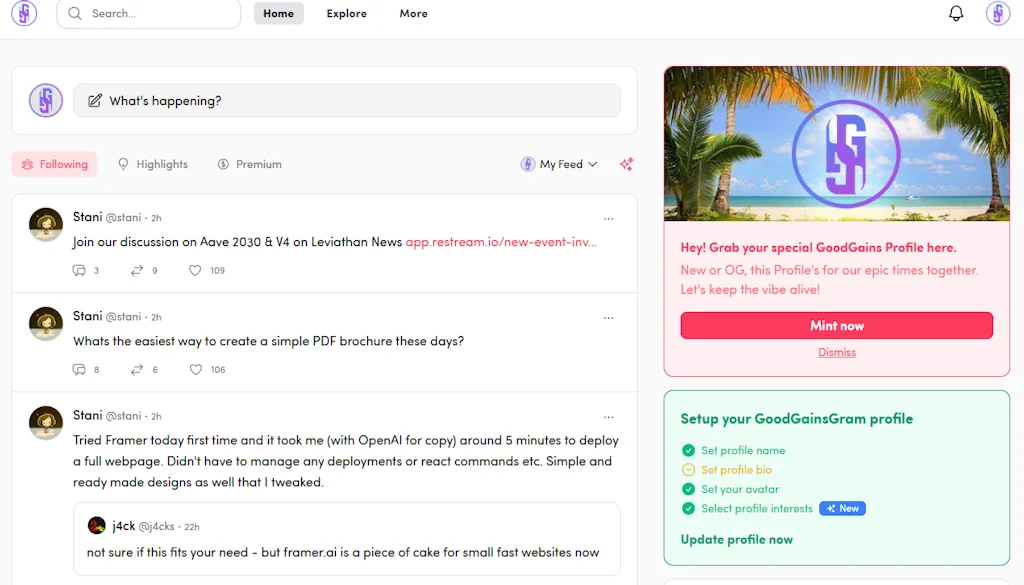Screen dimensions: 1024x585
Task: Open options menu on the PDF brochure post
Action: (609, 317)
